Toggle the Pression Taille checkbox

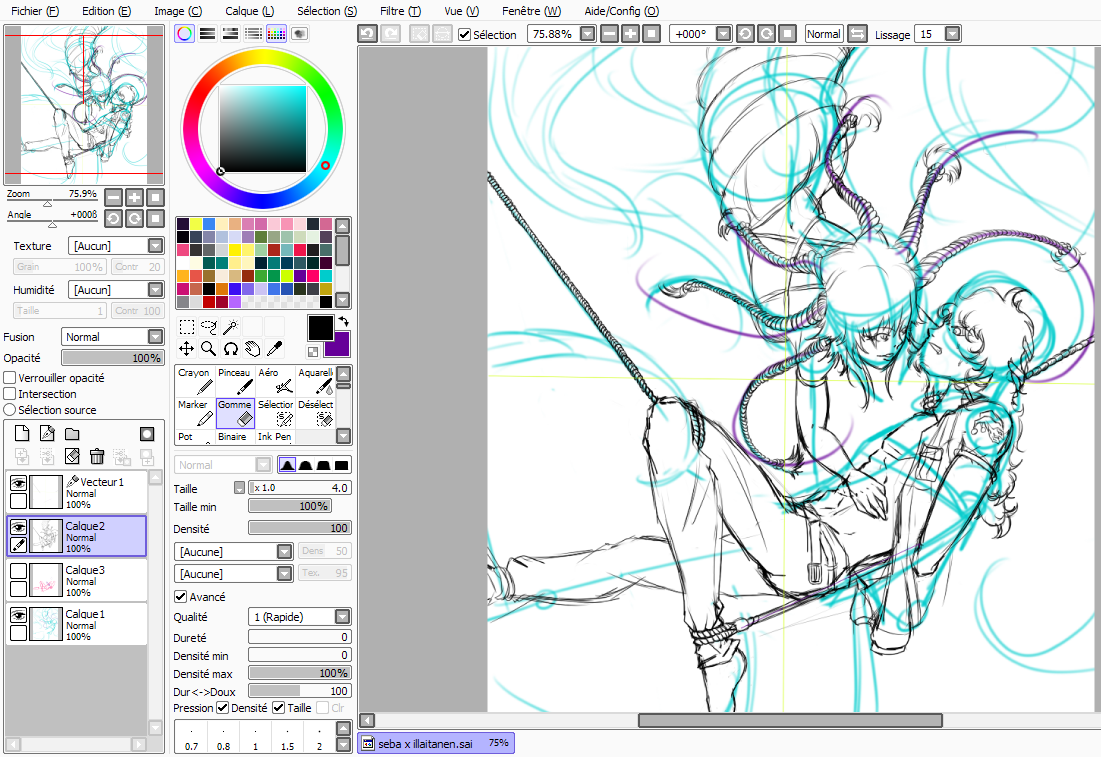coord(279,708)
